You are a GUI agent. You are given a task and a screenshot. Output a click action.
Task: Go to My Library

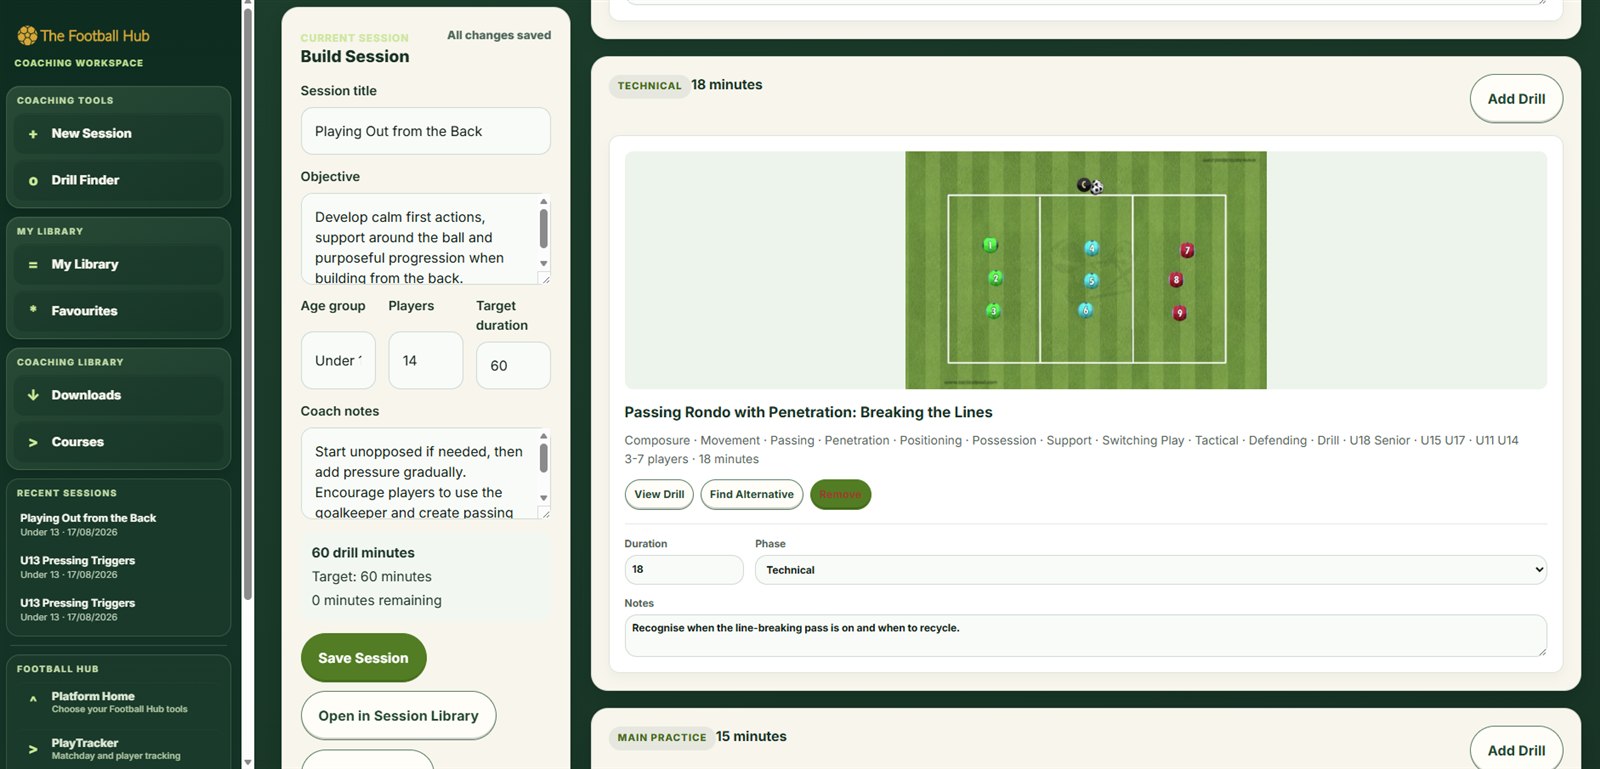click(118, 265)
